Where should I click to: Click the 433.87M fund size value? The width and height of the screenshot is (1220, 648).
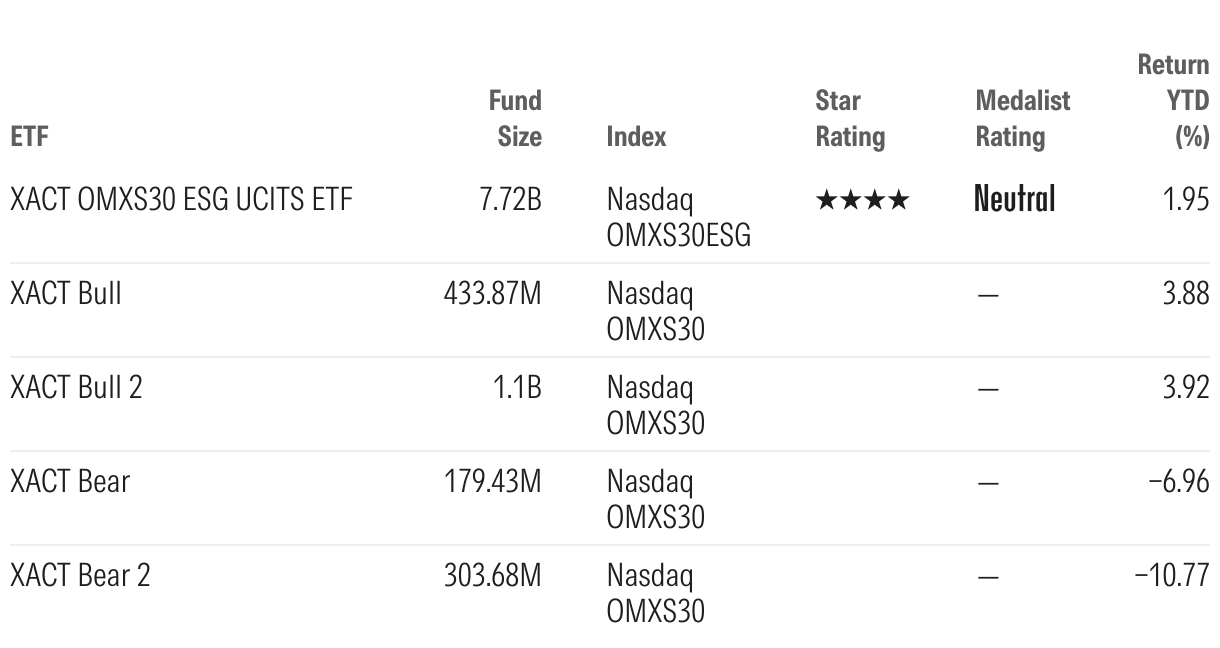(493, 295)
